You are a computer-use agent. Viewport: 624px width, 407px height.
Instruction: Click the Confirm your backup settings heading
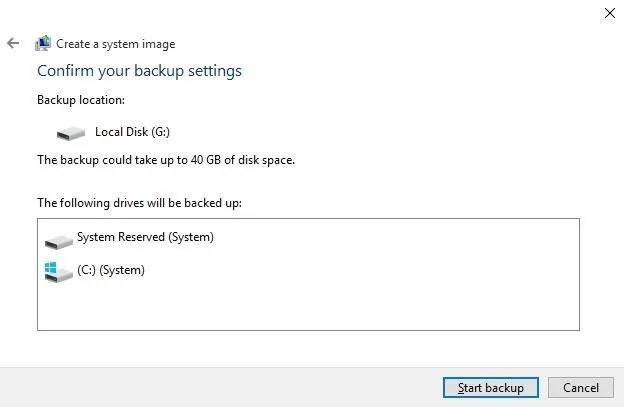(139, 71)
